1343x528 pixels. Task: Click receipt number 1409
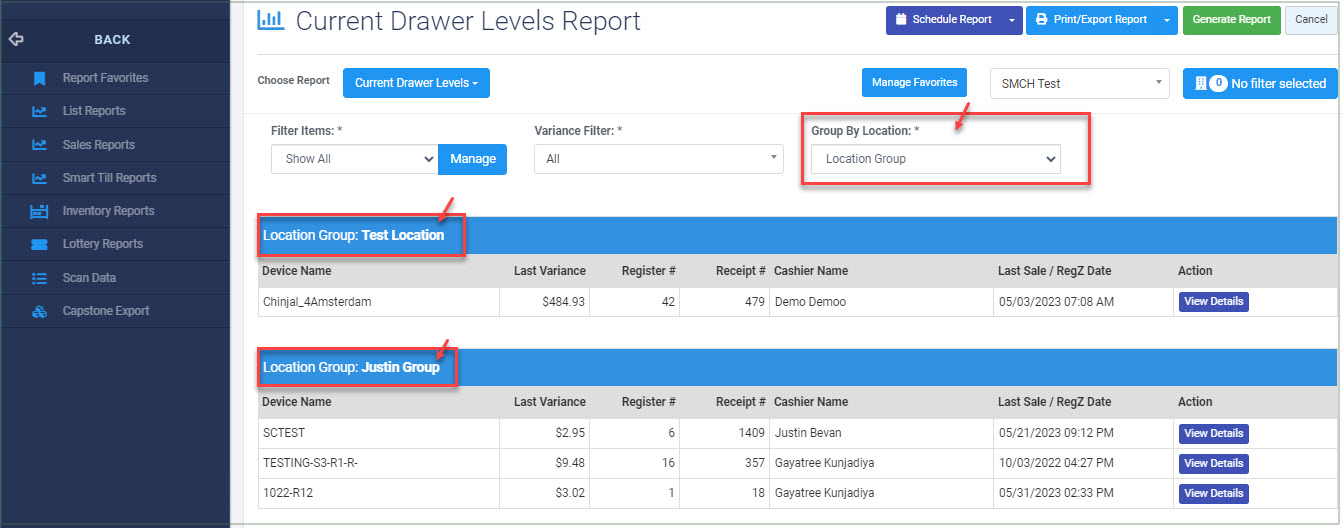click(751, 433)
